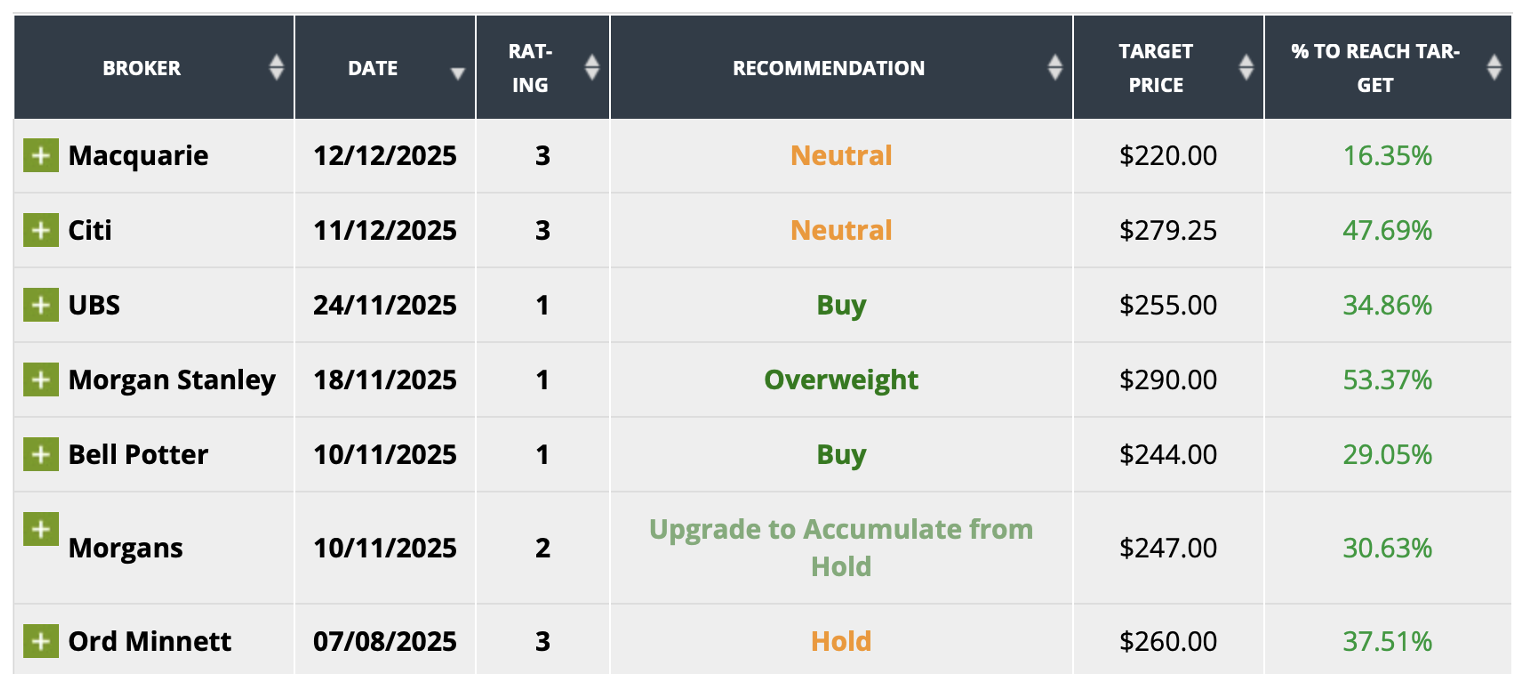
Task: Click Citi's $279.25 target price
Action: (1168, 231)
